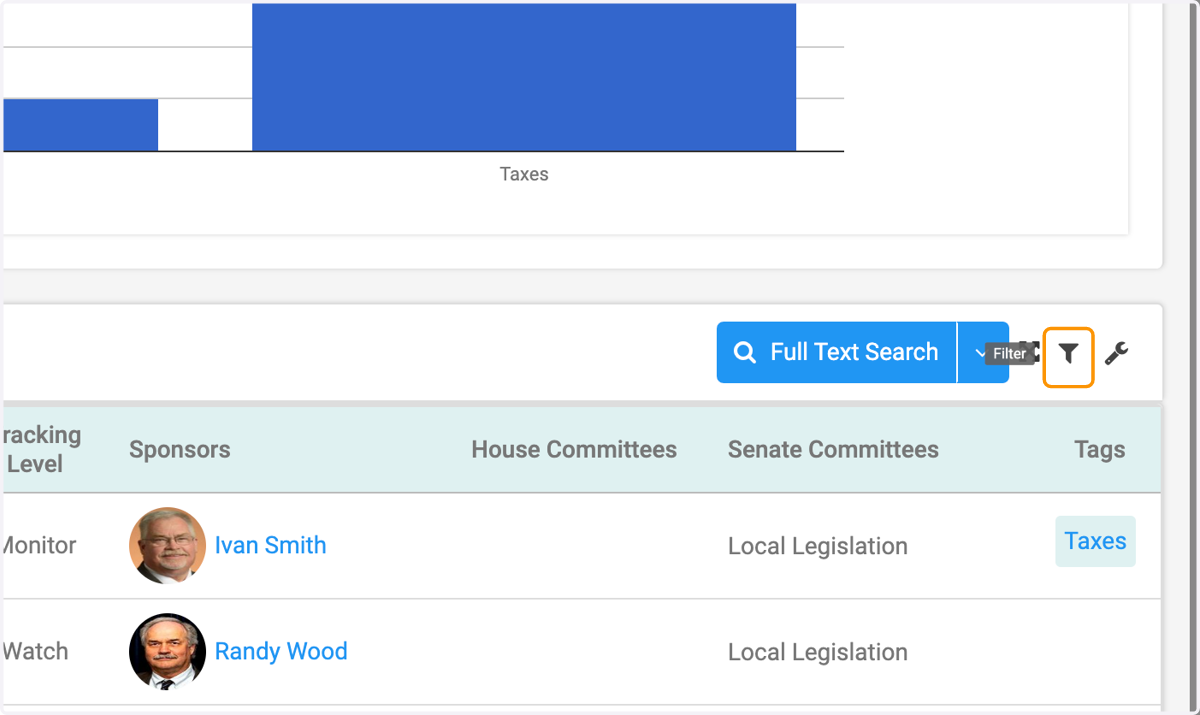Click the Monitor tracking level cell

click(38, 545)
